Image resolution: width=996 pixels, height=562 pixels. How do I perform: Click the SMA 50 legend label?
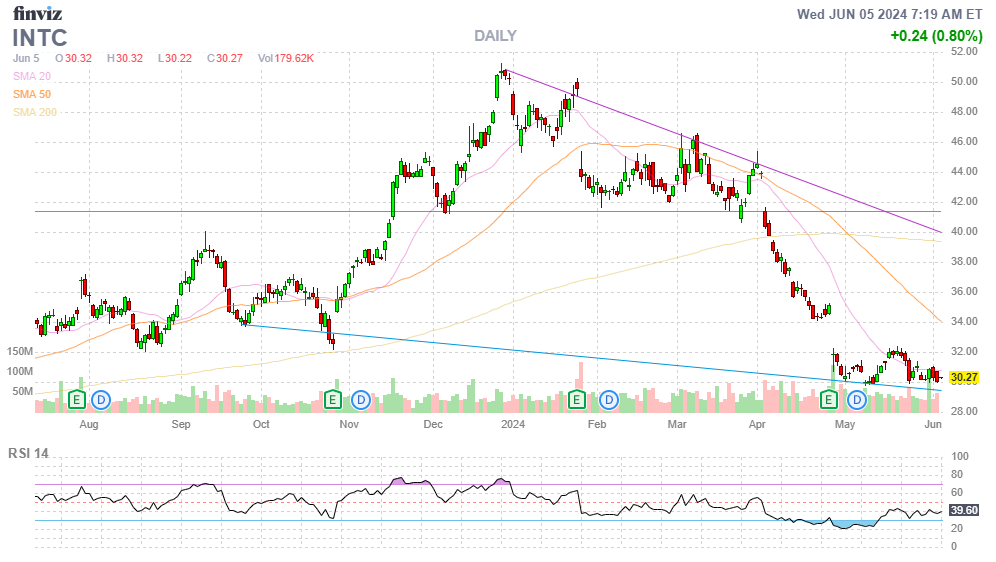[31, 94]
